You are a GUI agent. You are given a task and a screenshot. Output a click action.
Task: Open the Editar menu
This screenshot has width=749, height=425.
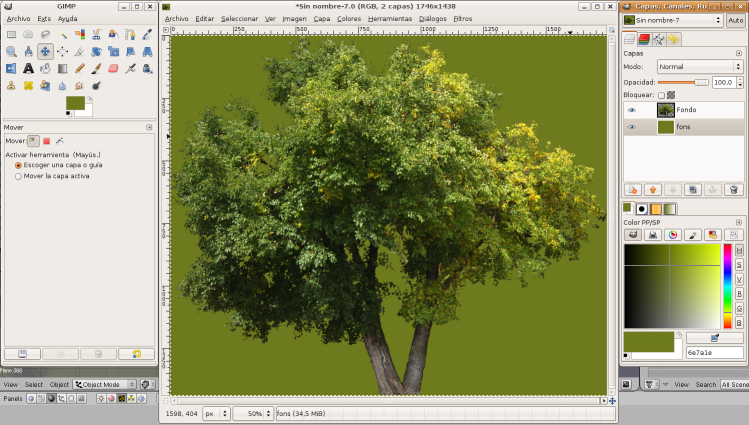[204, 19]
